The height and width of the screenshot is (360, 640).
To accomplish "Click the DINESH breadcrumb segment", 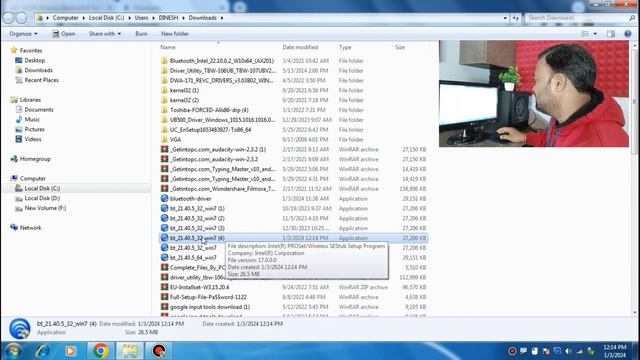I will [x=168, y=18].
